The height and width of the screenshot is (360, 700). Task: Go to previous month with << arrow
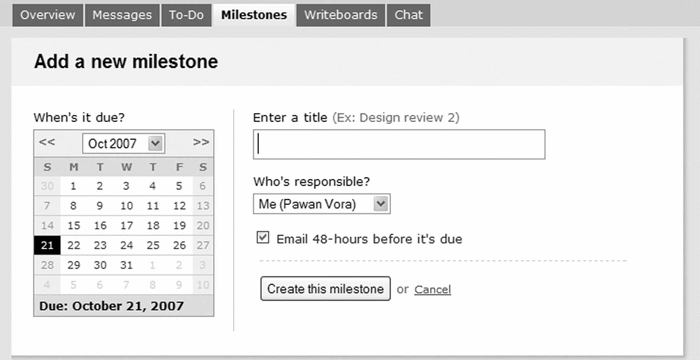click(47, 142)
